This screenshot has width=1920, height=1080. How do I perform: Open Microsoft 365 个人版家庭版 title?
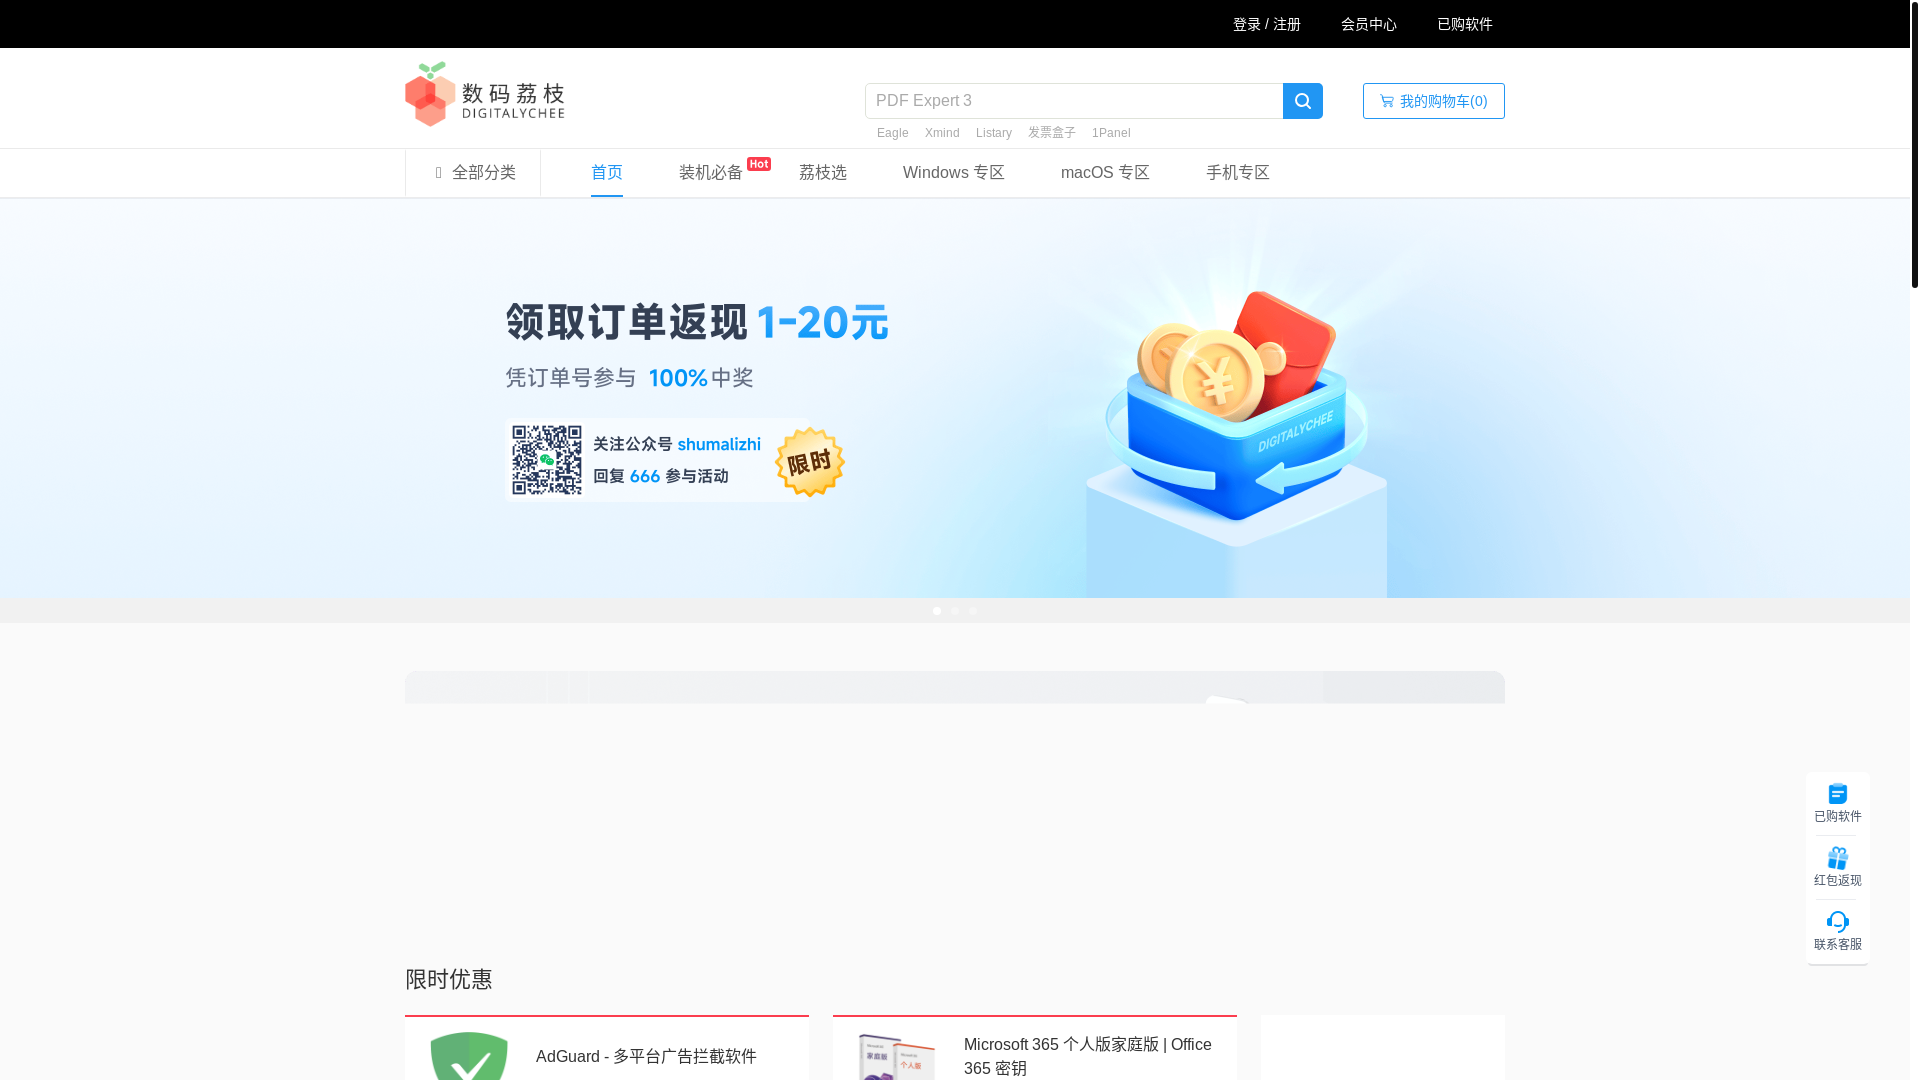coord(1088,1056)
